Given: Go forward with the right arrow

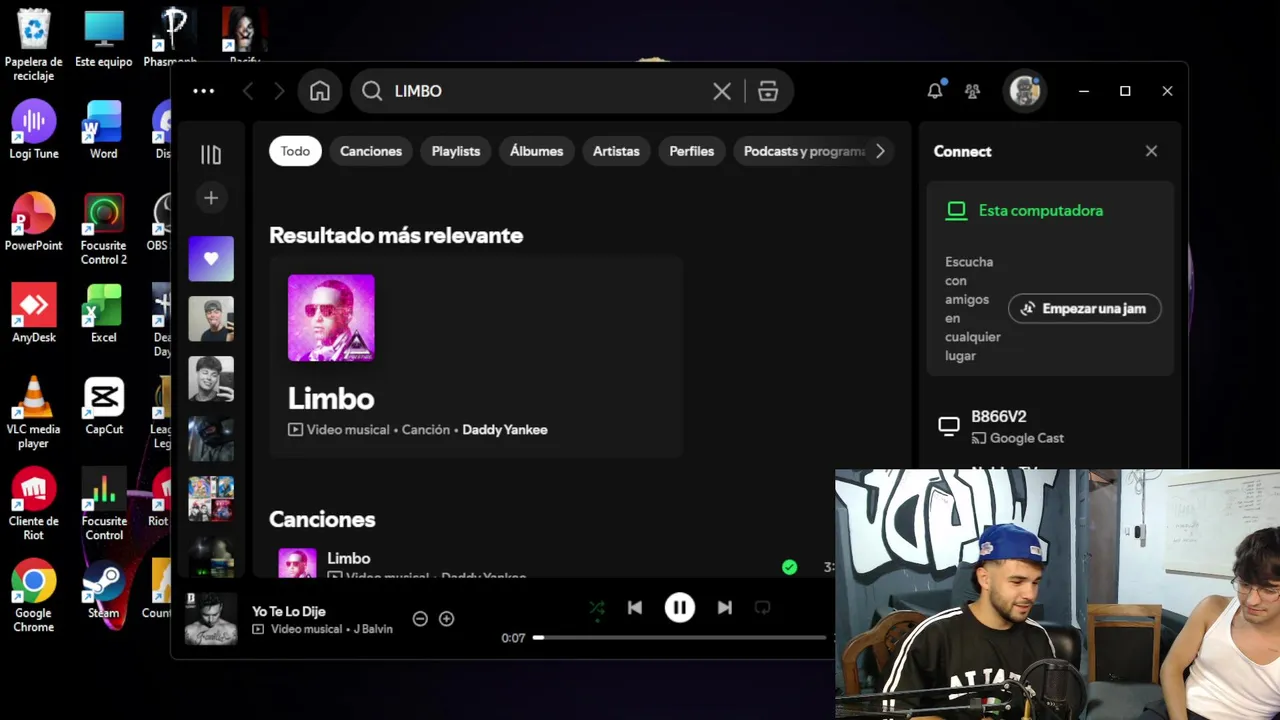Looking at the screenshot, I should click(x=279, y=91).
